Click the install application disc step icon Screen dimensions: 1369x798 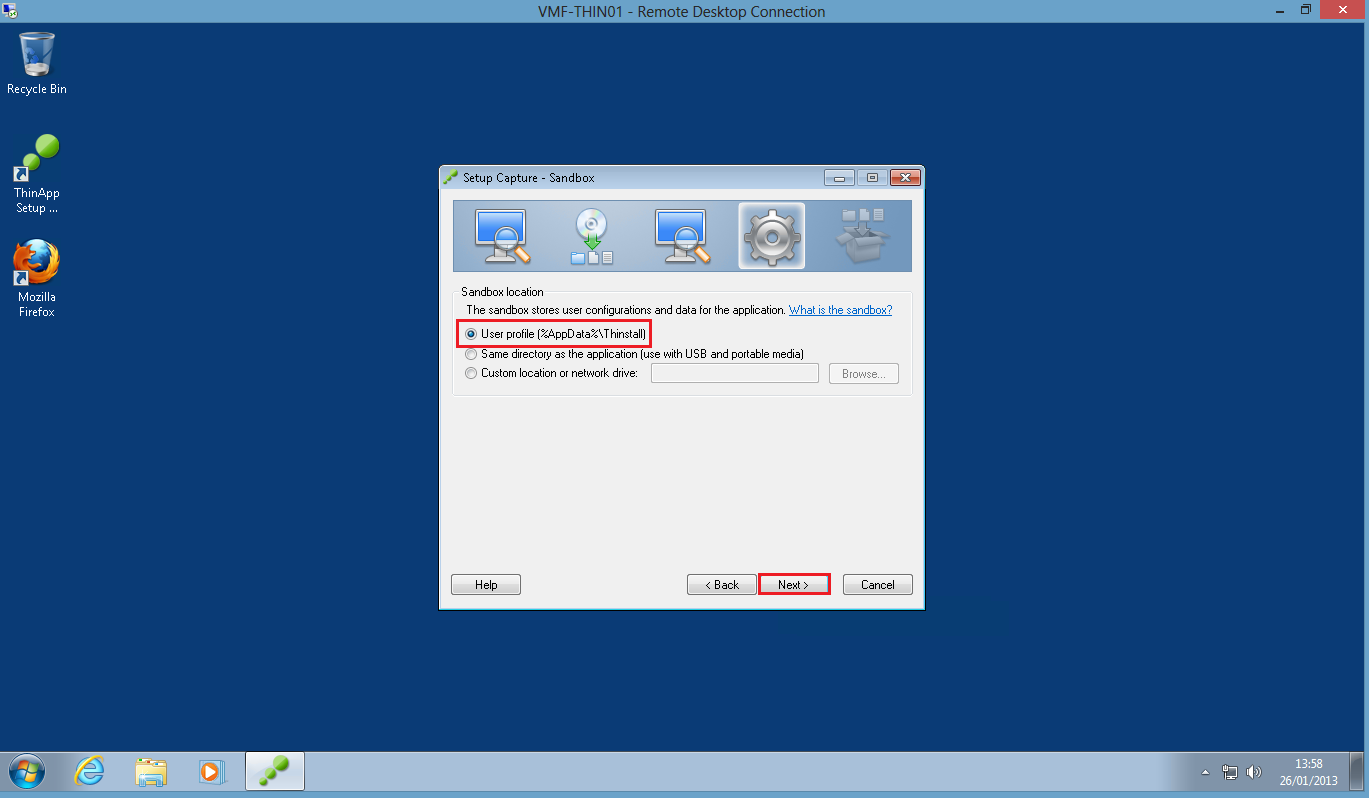(x=591, y=236)
